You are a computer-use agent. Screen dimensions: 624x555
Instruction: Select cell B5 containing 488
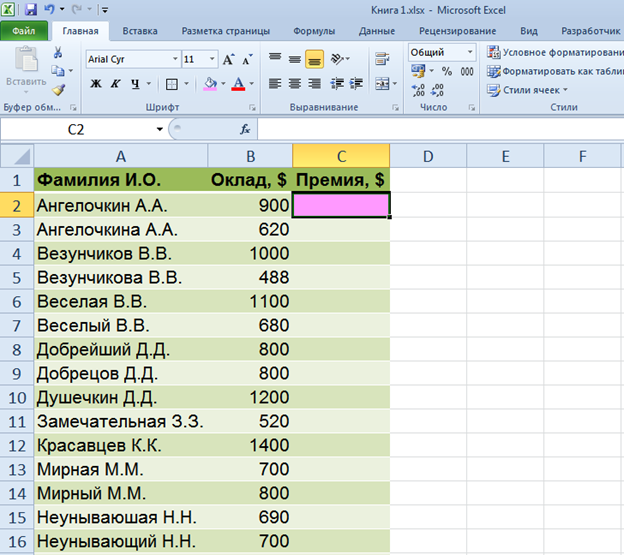pyautogui.click(x=250, y=277)
